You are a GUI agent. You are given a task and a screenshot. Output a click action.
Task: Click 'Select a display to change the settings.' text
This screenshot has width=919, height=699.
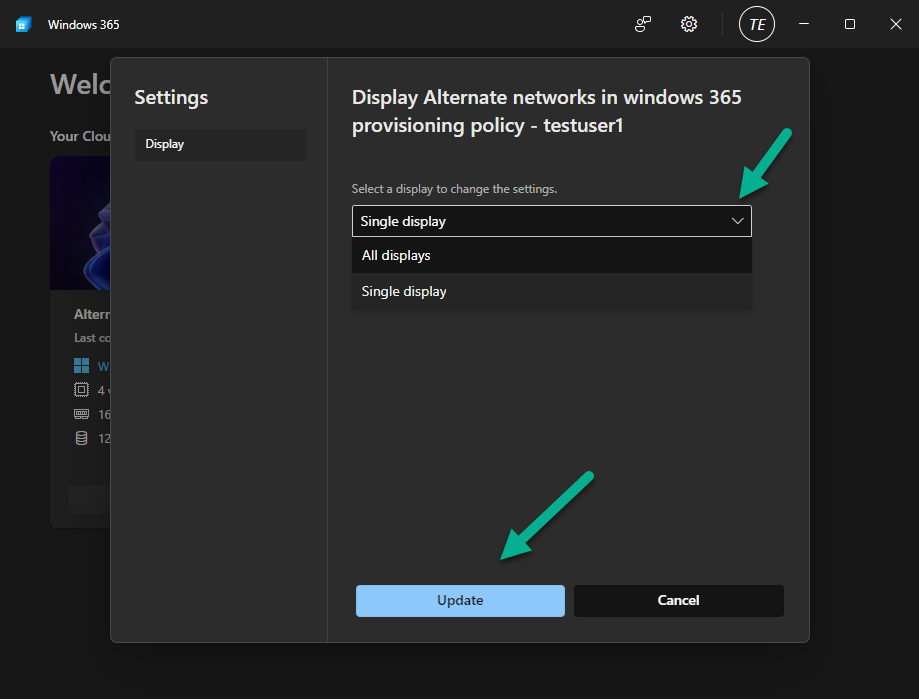[454, 189]
